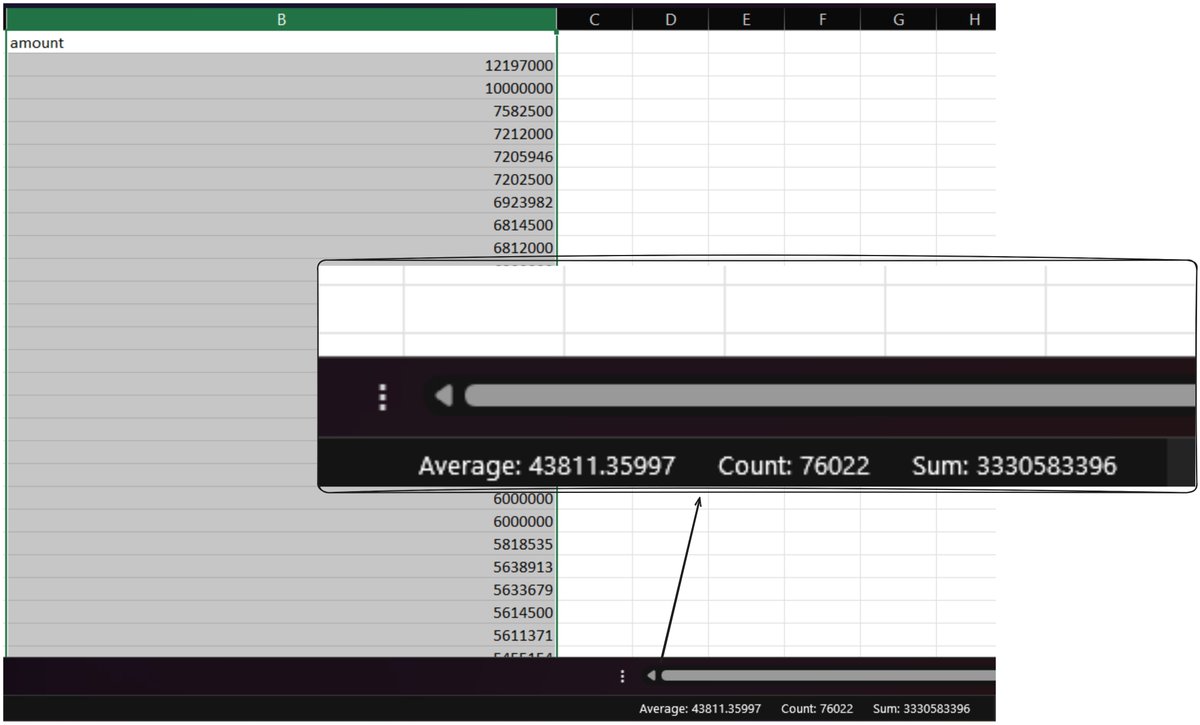The image size is (1200, 725).
Task: Select column B header
Action: click(282, 18)
